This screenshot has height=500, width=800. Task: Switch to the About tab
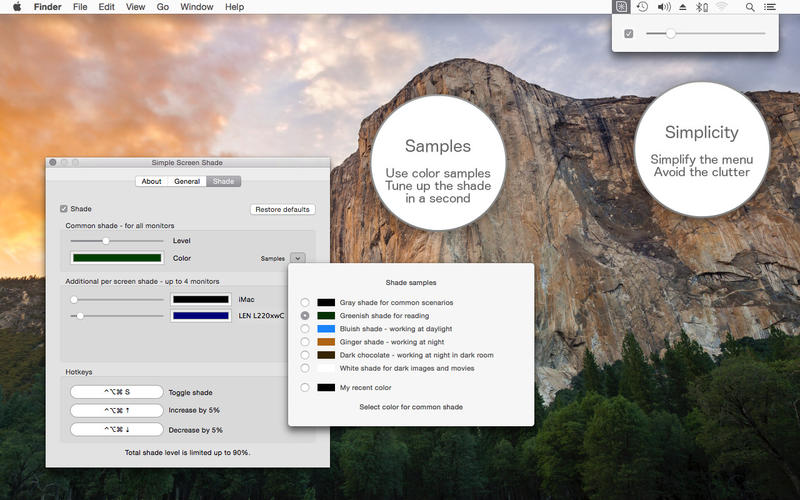coord(152,181)
